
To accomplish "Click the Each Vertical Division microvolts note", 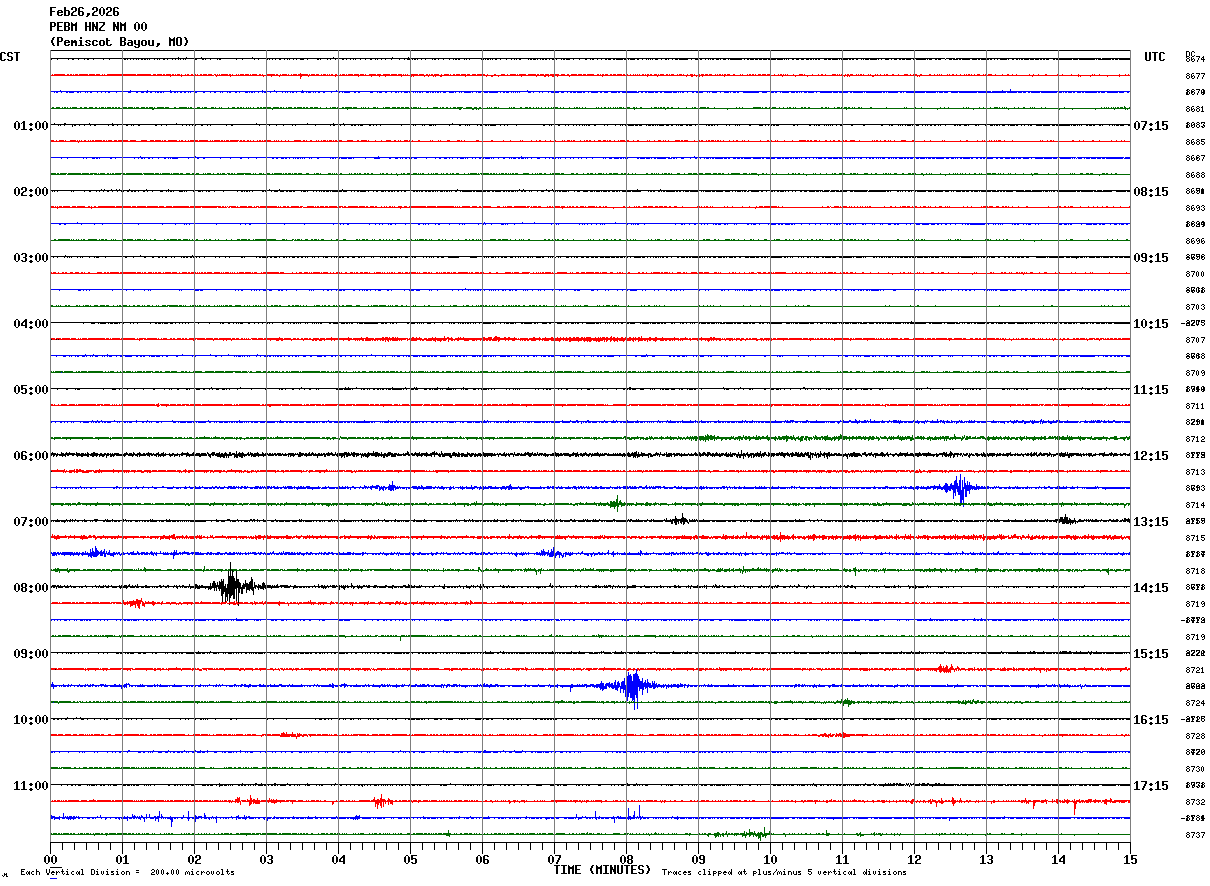I will tap(127, 873).
